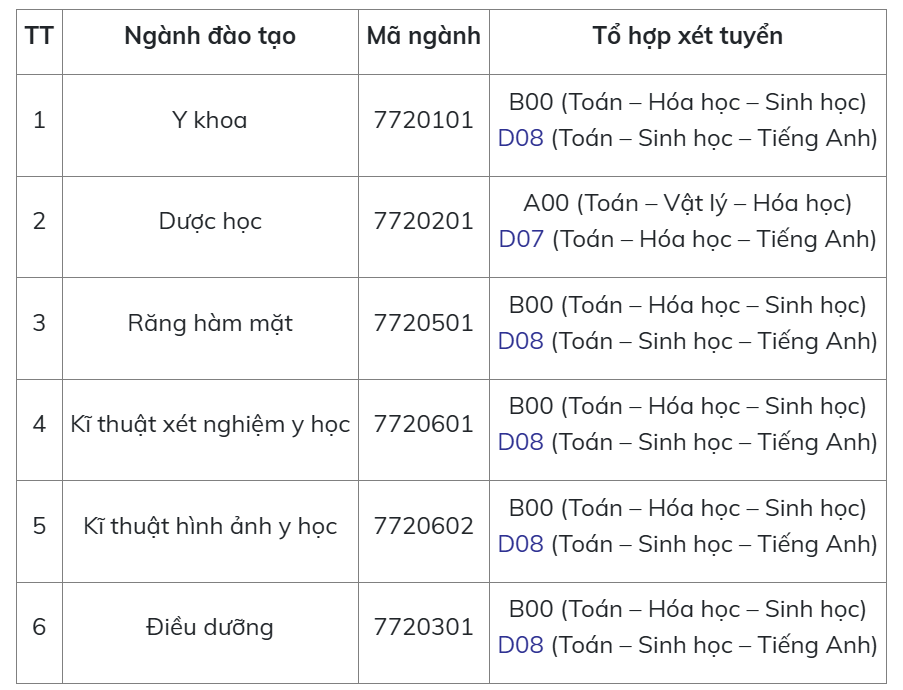The image size is (903, 690).
Task: Click the Tổ hợp xét tuyển header
Action: coord(687,37)
